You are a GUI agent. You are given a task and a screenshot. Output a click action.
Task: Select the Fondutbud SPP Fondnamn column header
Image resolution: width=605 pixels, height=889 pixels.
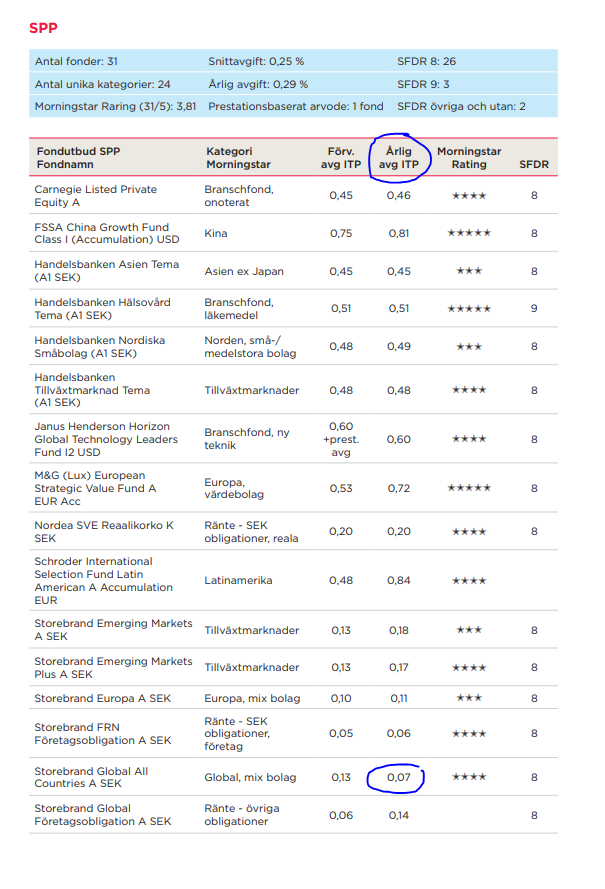76,158
